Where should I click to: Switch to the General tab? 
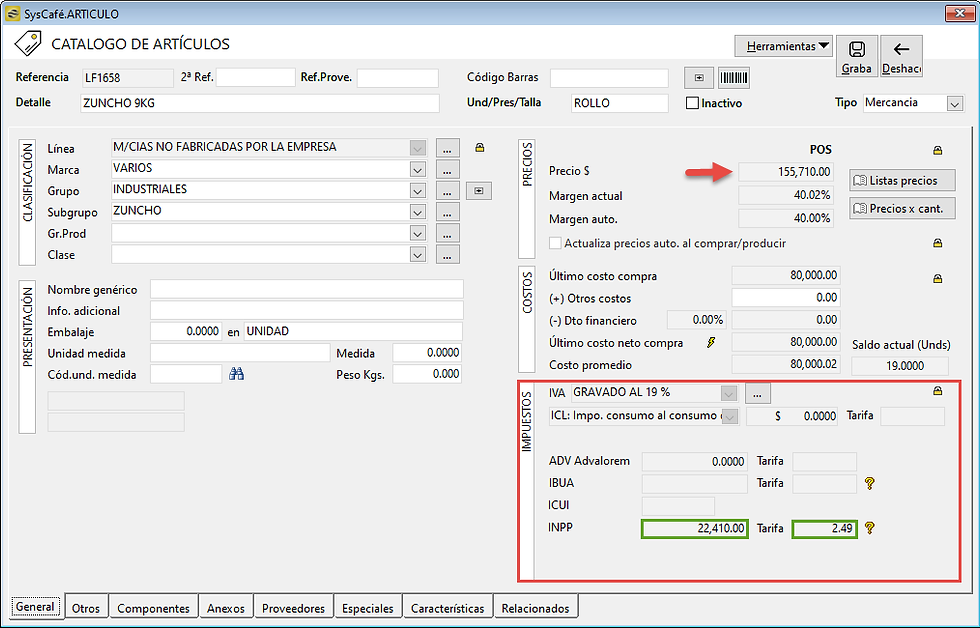(x=35, y=606)
